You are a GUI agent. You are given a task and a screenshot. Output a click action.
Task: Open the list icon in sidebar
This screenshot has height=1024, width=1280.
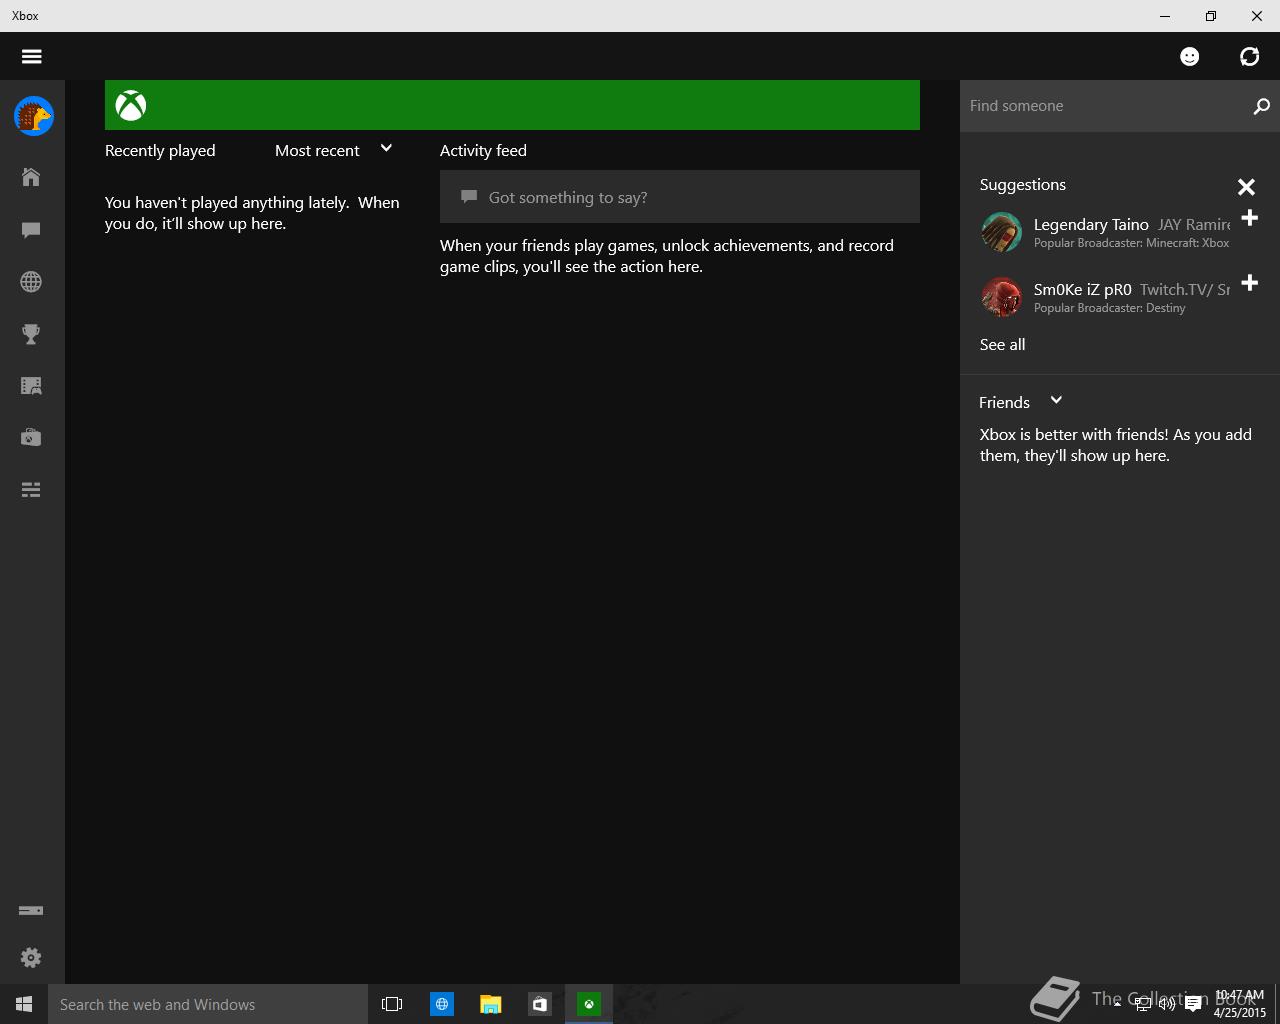tap(31, 490)
